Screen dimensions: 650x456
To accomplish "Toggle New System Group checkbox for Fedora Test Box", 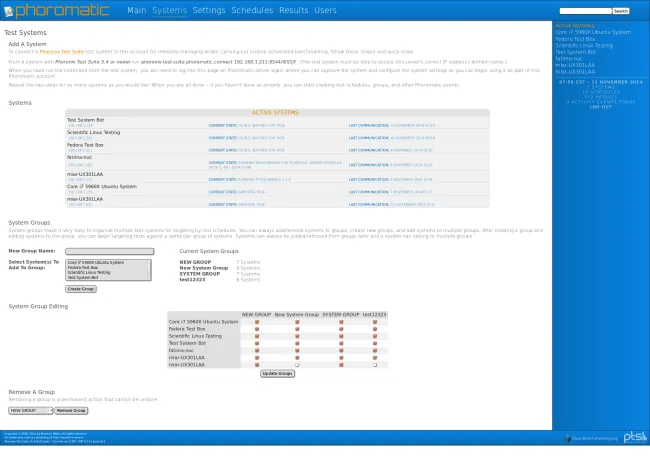I will click(x=297, y=329).
